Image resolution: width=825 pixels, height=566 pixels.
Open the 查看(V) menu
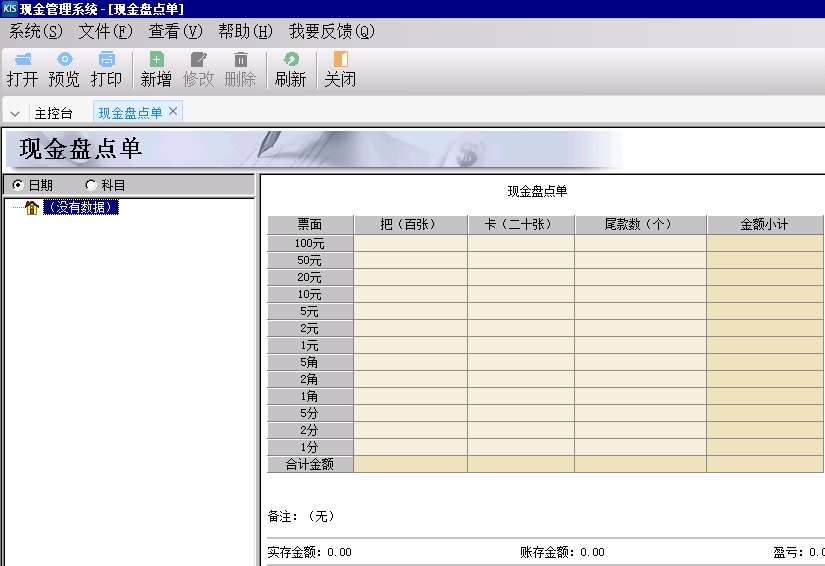(x=175, y=32)
